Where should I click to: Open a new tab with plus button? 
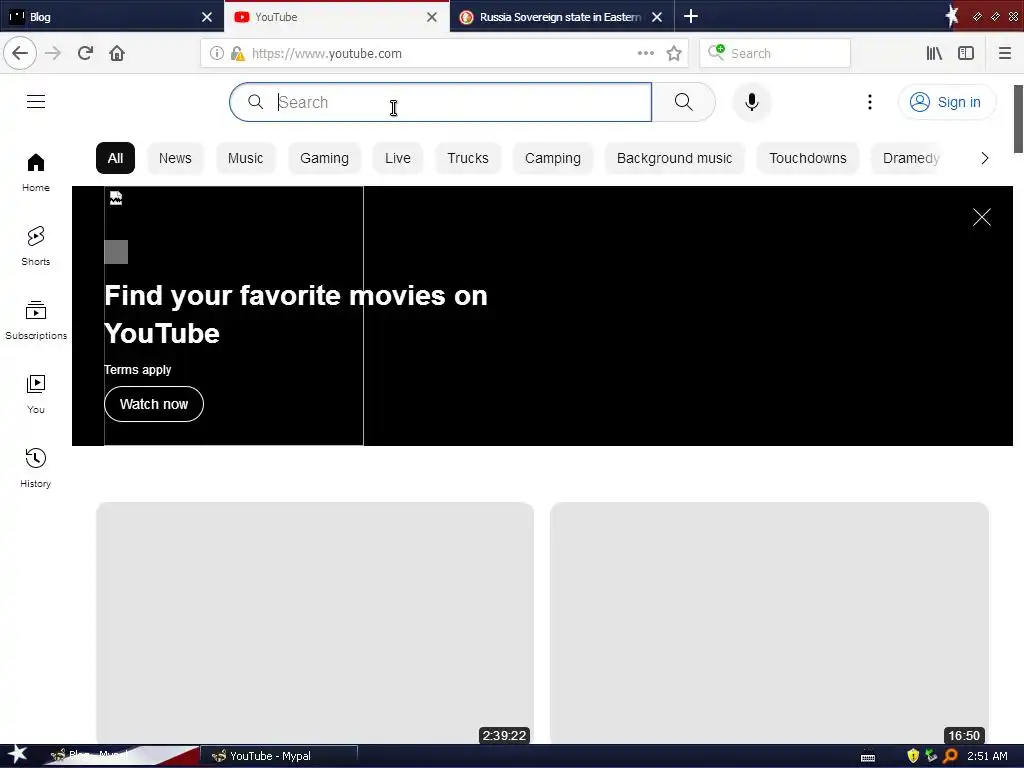pos(691,16)
